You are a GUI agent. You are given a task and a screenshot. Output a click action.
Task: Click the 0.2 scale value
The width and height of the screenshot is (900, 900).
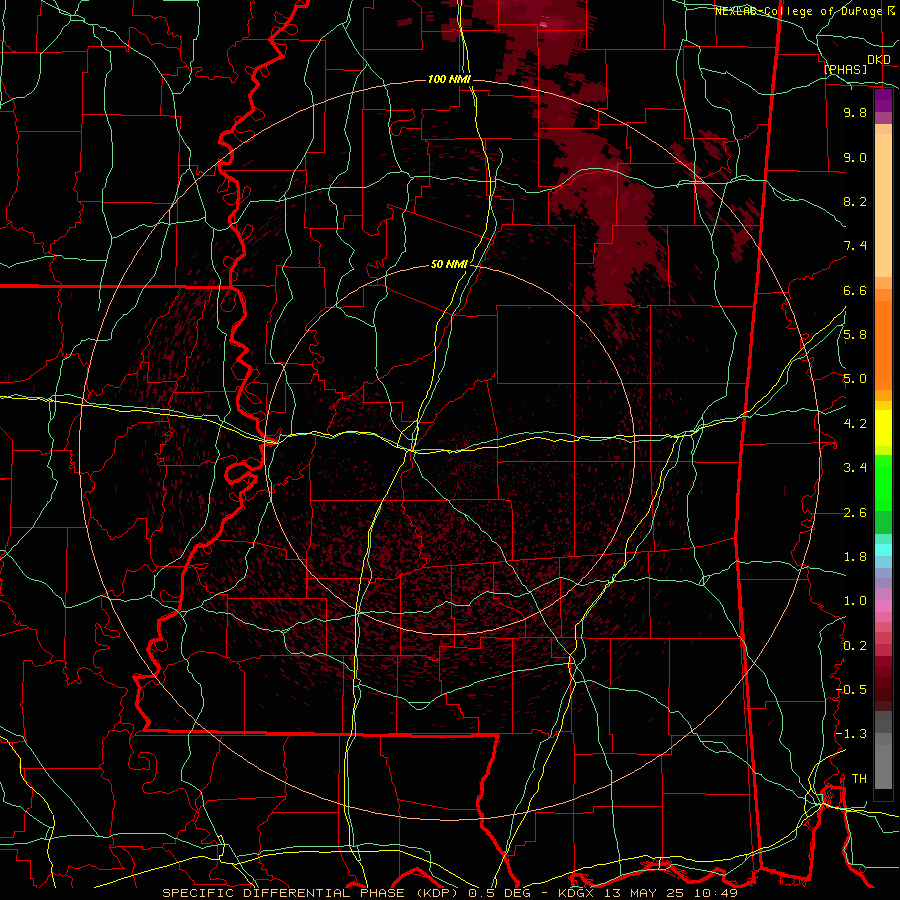click(x=855, y=646)
